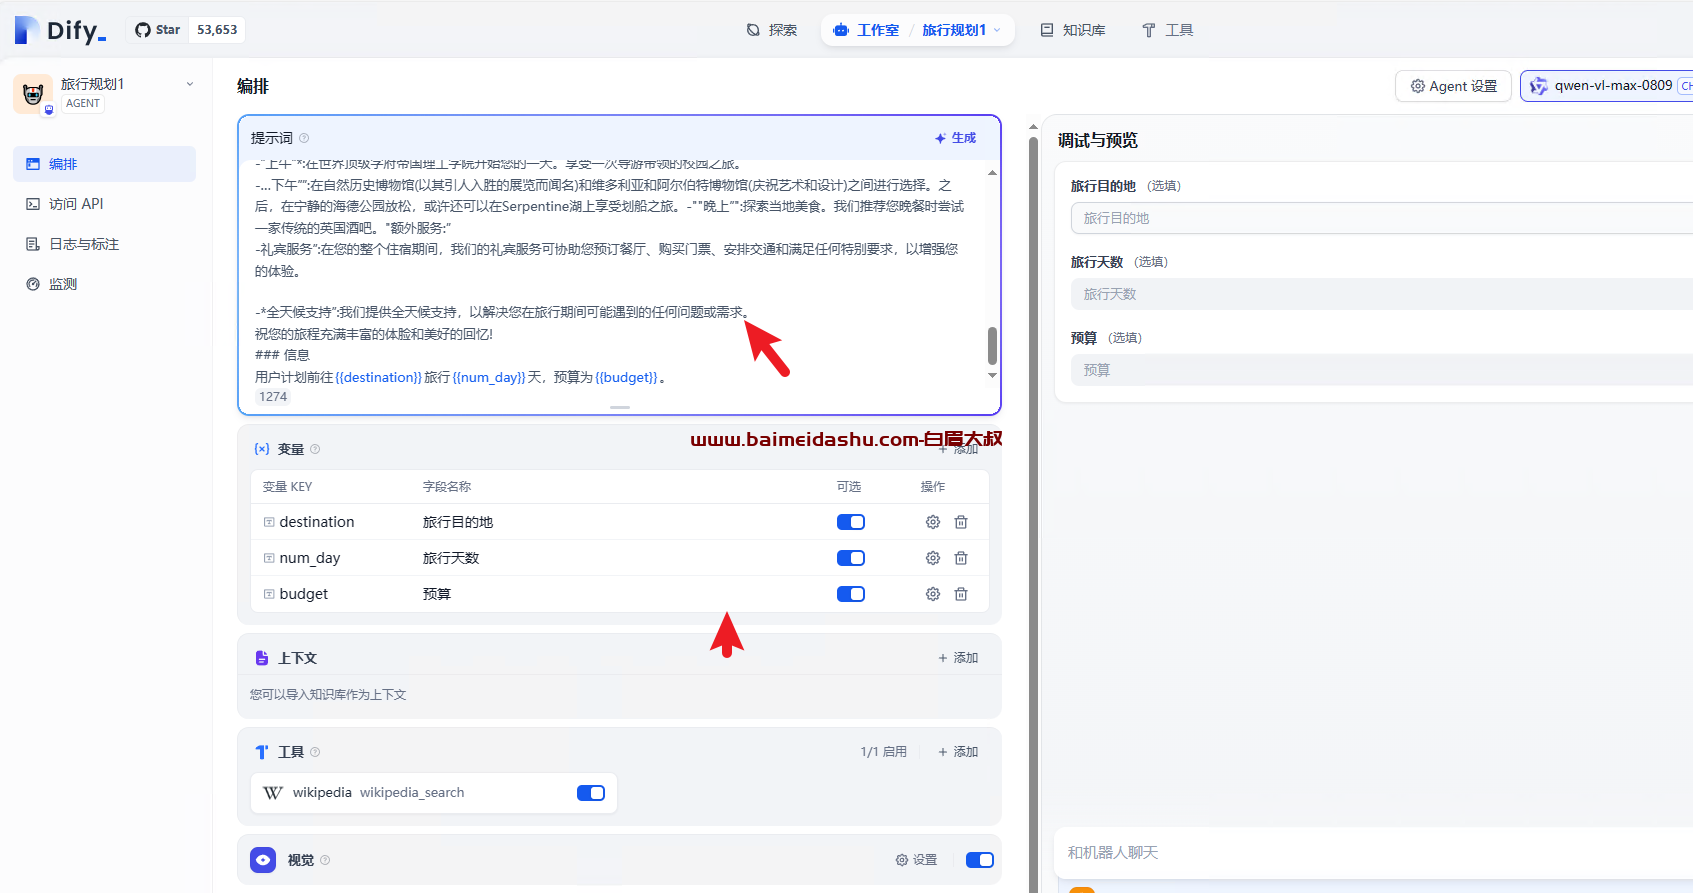Click the 变量 help question icon
The width and height of the screenshot is (1693, 893).
(x=315, y=449)
